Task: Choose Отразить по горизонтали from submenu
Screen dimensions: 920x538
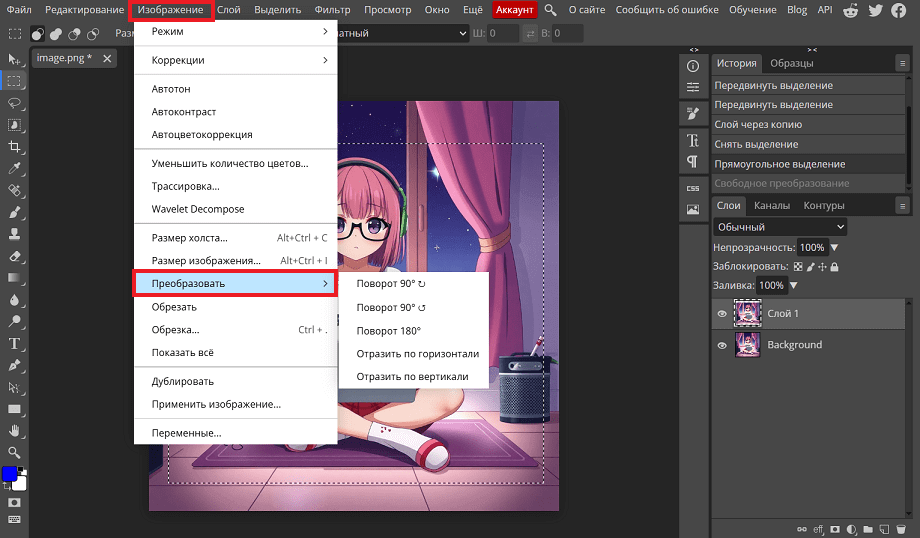Action: (x=418, y=354)
